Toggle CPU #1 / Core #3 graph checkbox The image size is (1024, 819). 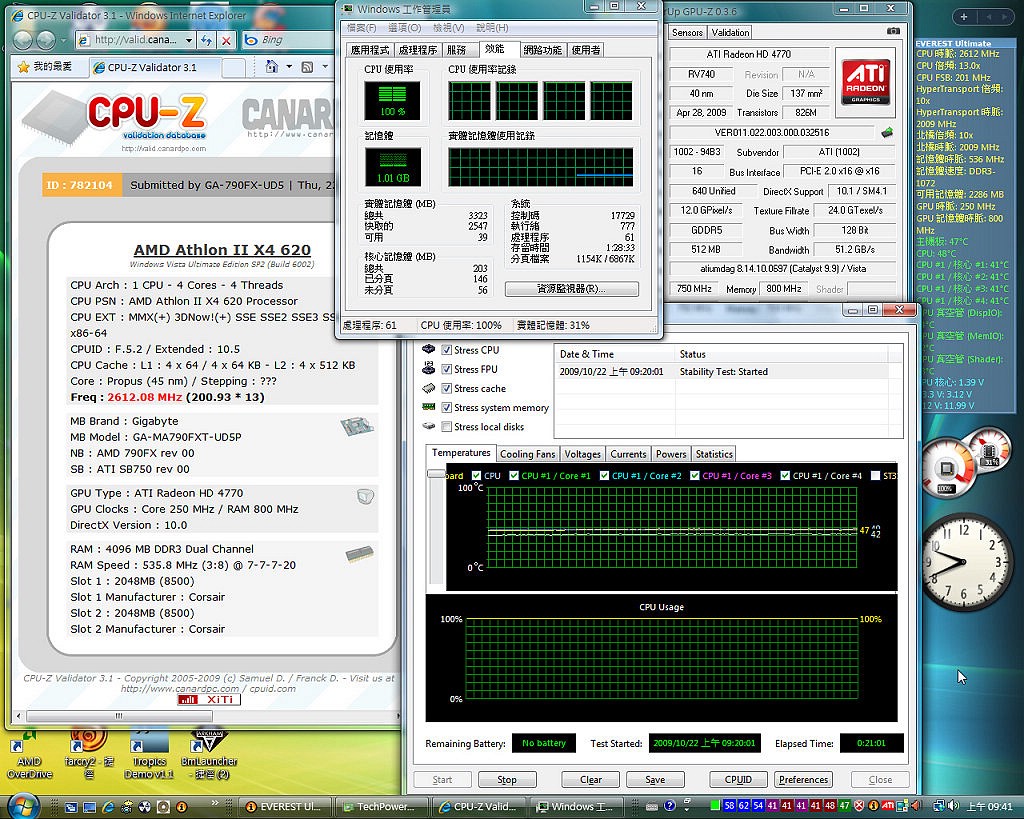tap(695, 475)
